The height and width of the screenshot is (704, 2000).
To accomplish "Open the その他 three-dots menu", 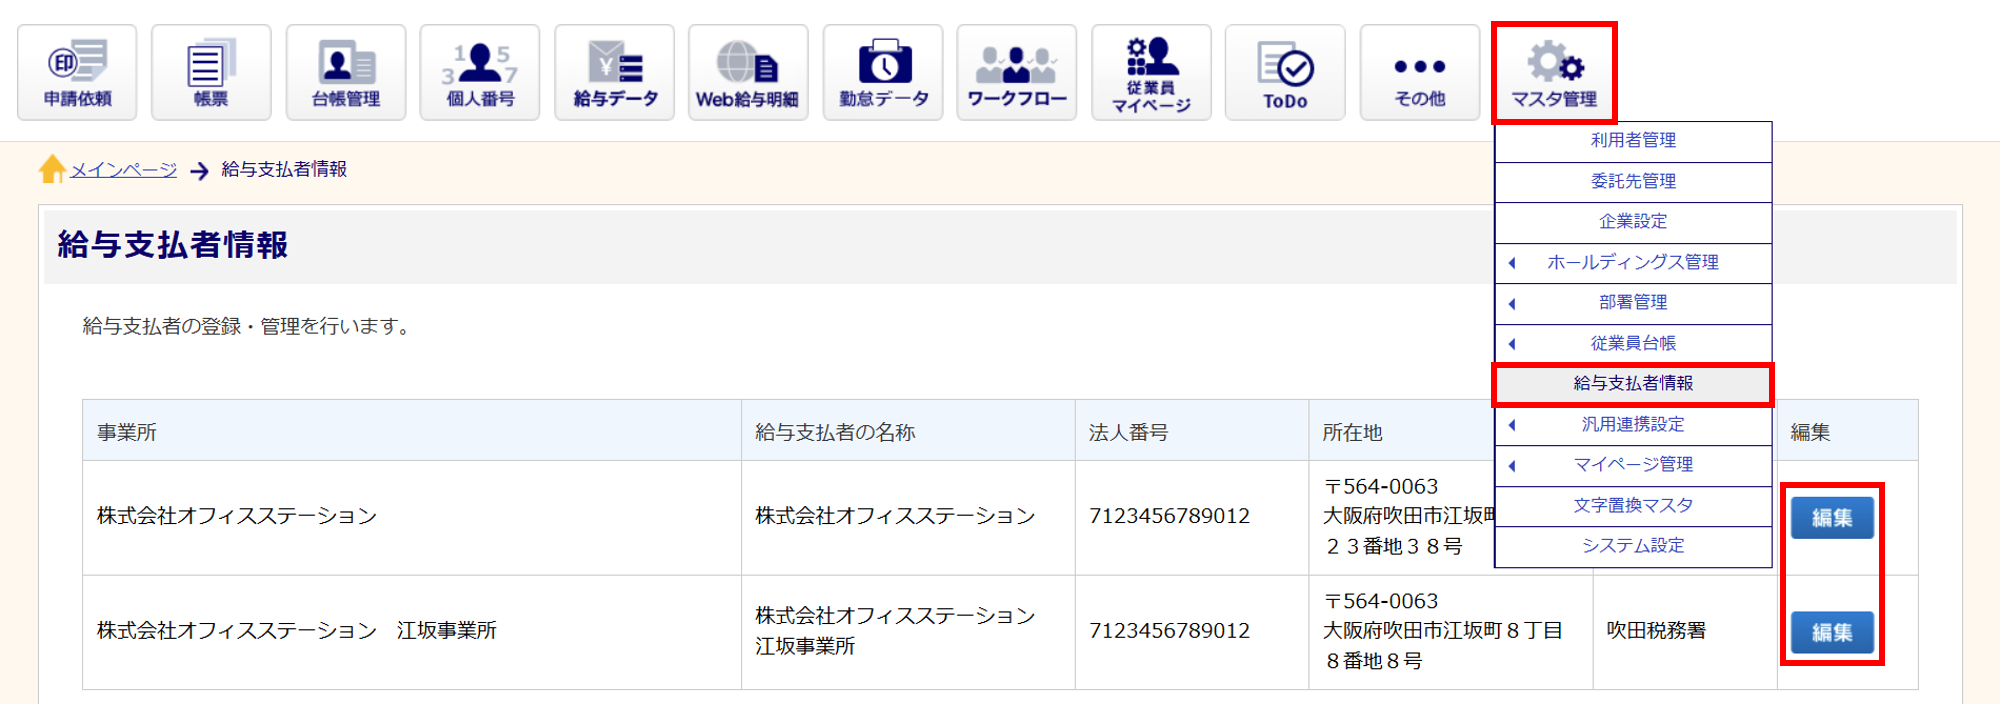I will [x=1420, y=72].
